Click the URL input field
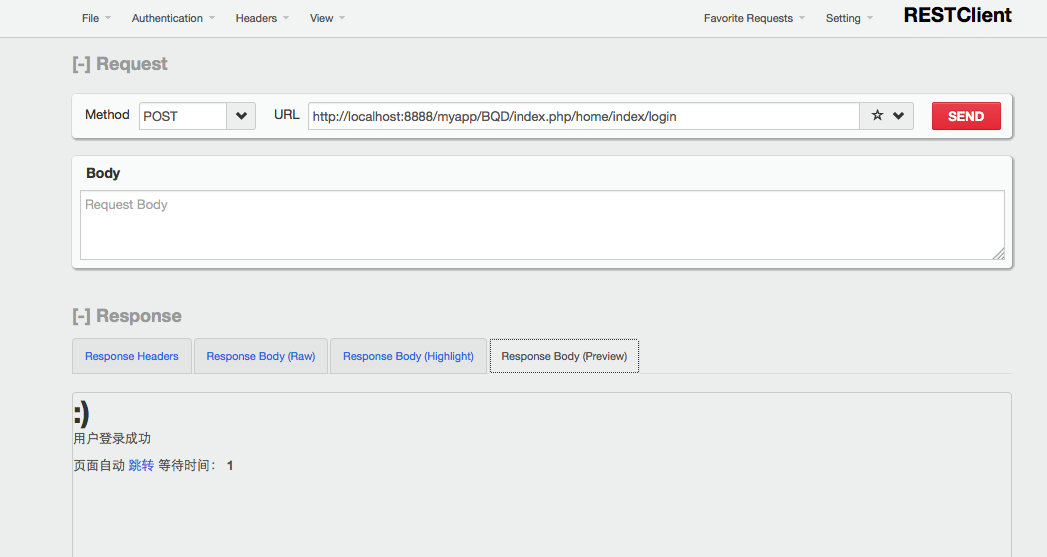Image resolution: width=1047 pixels, height=557 pixels. pyautogui.click(x=584, y=116)
